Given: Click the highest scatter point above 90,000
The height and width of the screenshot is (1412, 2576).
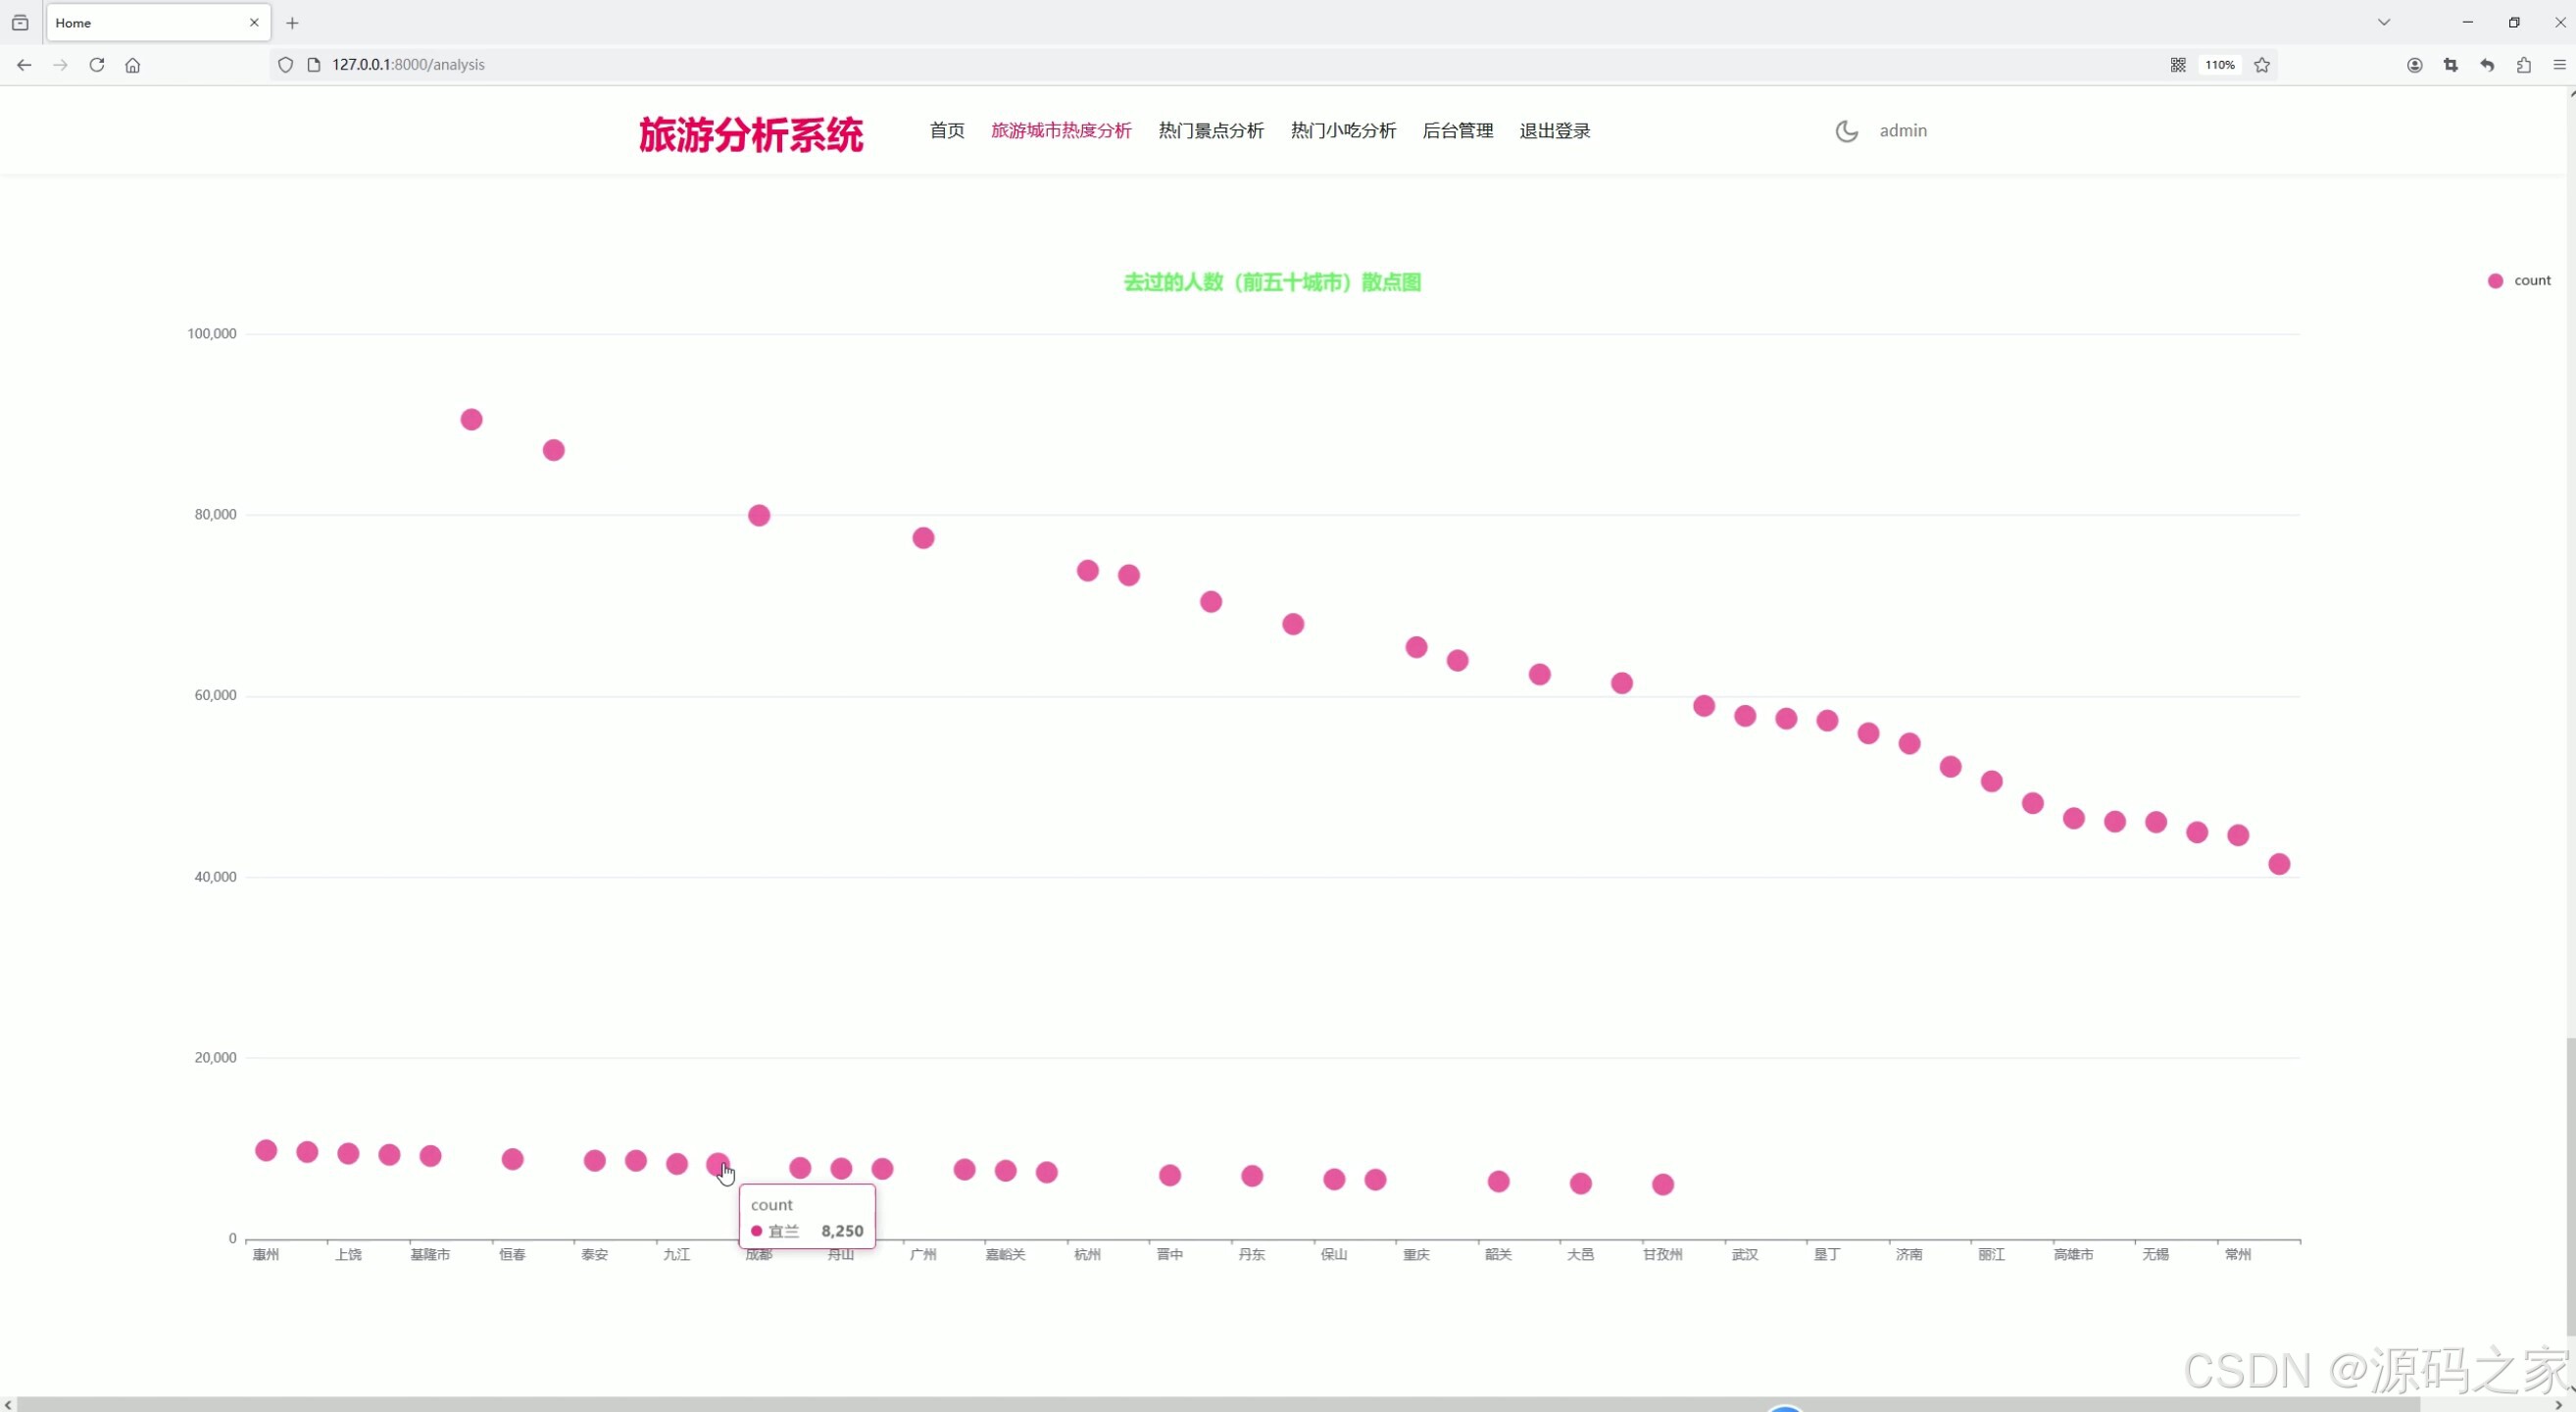Looking at the screenshot, I should point(471,420).
